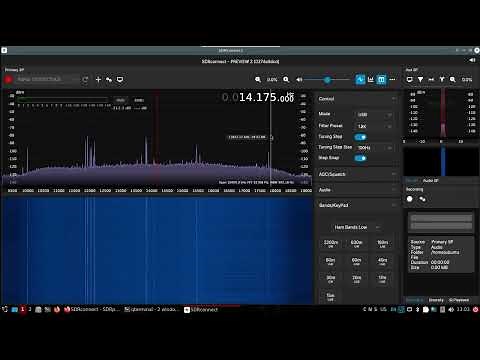
Task: Click the second funnel icon in Aux SP toolbar
Action: pyautogui.click(x=442, y=79)
